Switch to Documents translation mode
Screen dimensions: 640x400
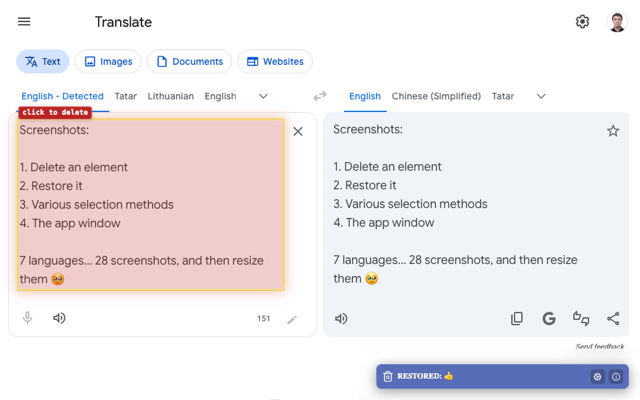pyautogui.click(x=189, y=62)
